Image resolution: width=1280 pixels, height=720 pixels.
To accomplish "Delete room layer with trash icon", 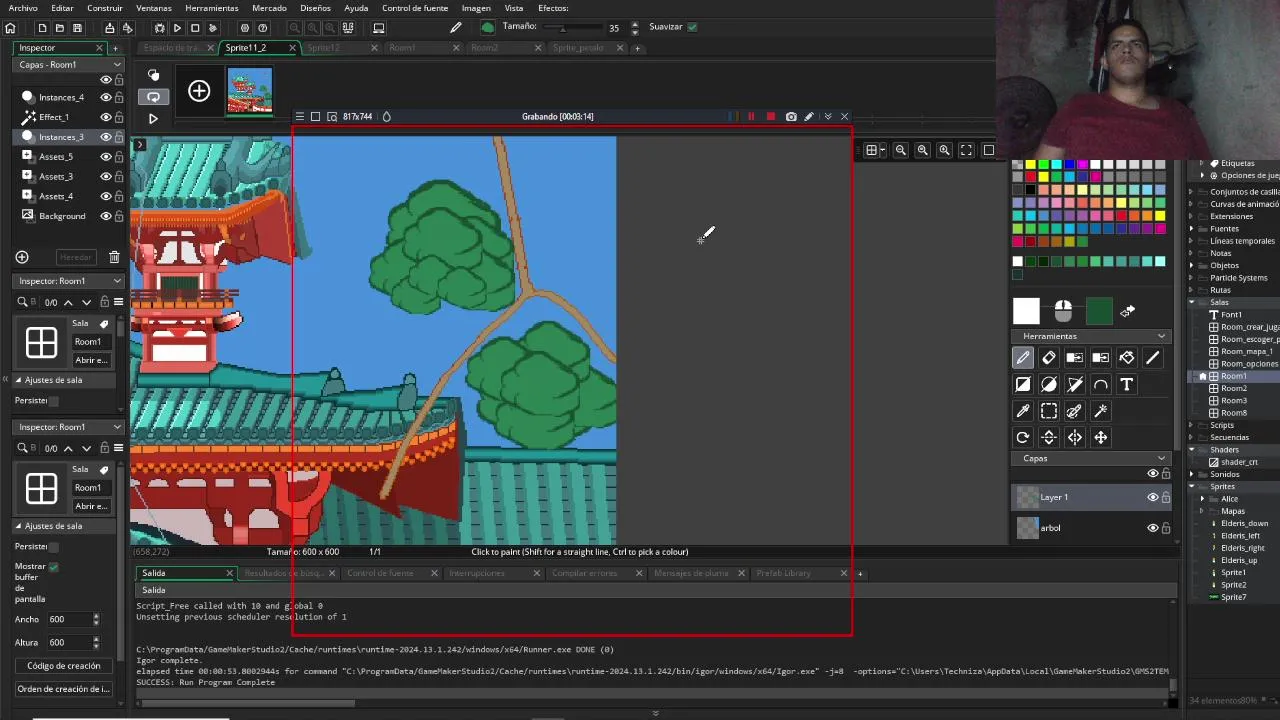I will click(x=114, y=257).
